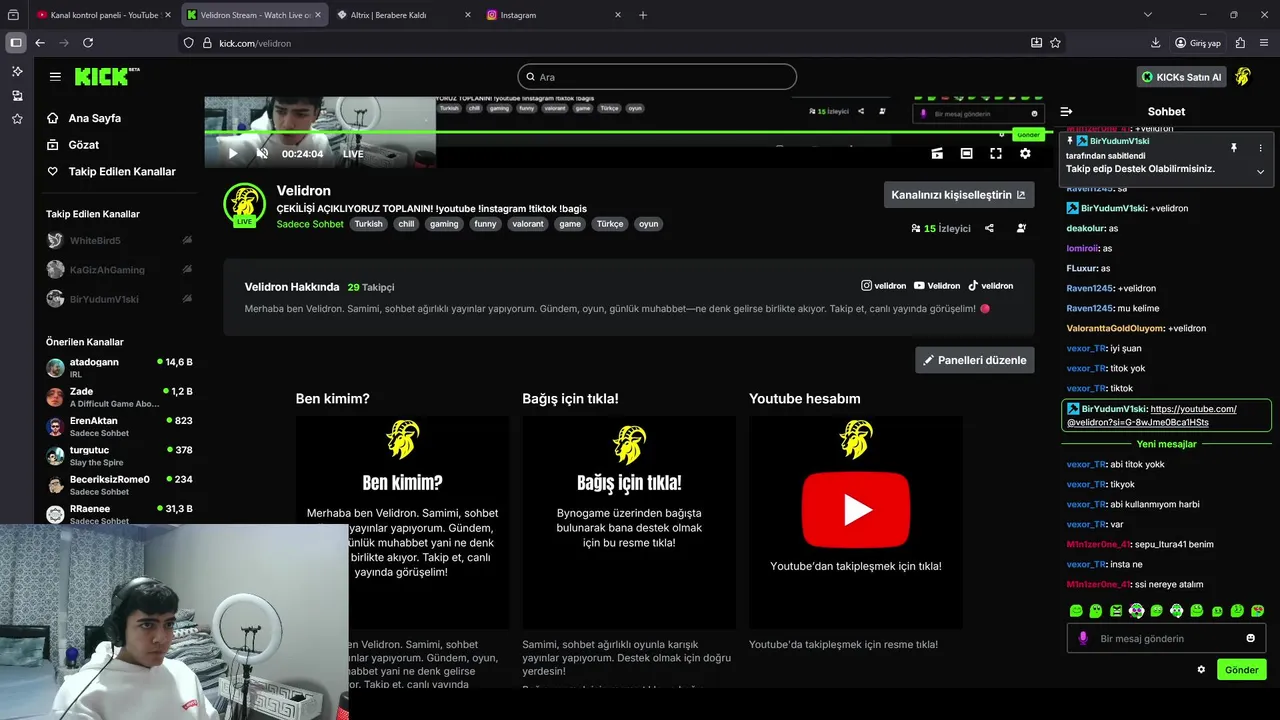Share the Velidron channel
This screenshot has height=720, width=1280.
(x=989, y=228)
